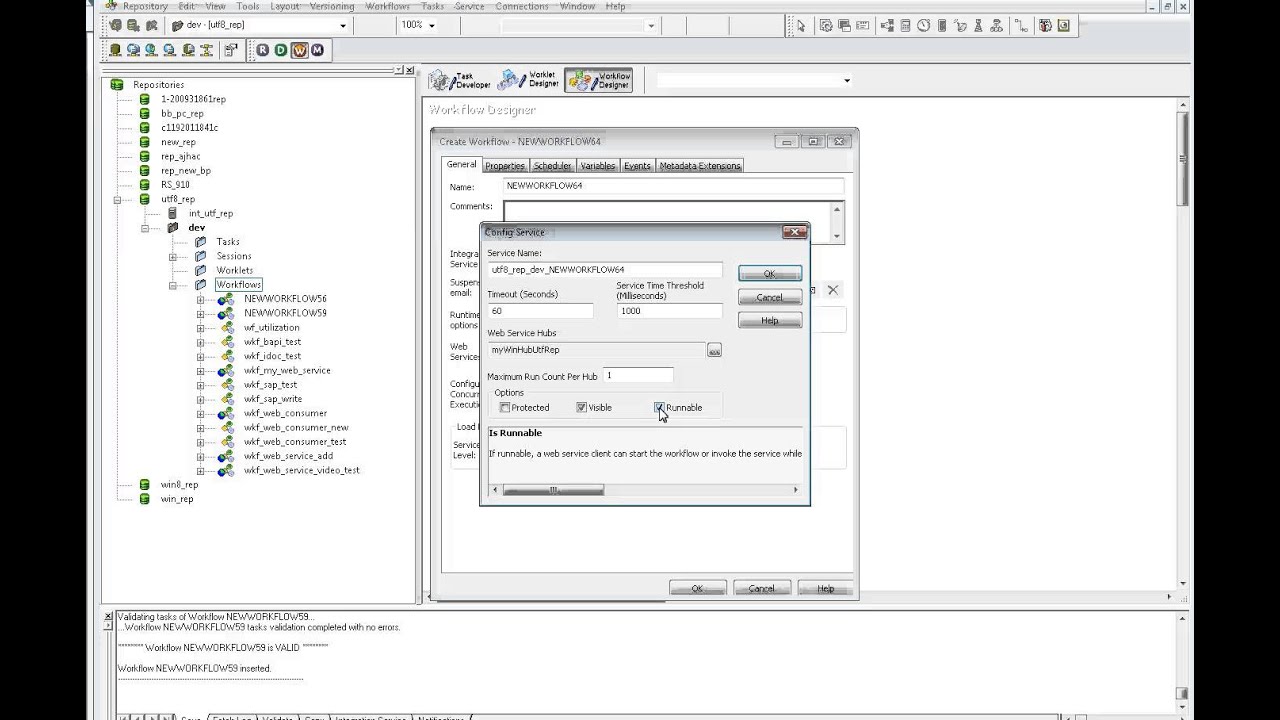Launch the Workflow Monitor M icon
This screenshot has height=720, width=1280.
(317, 50)
